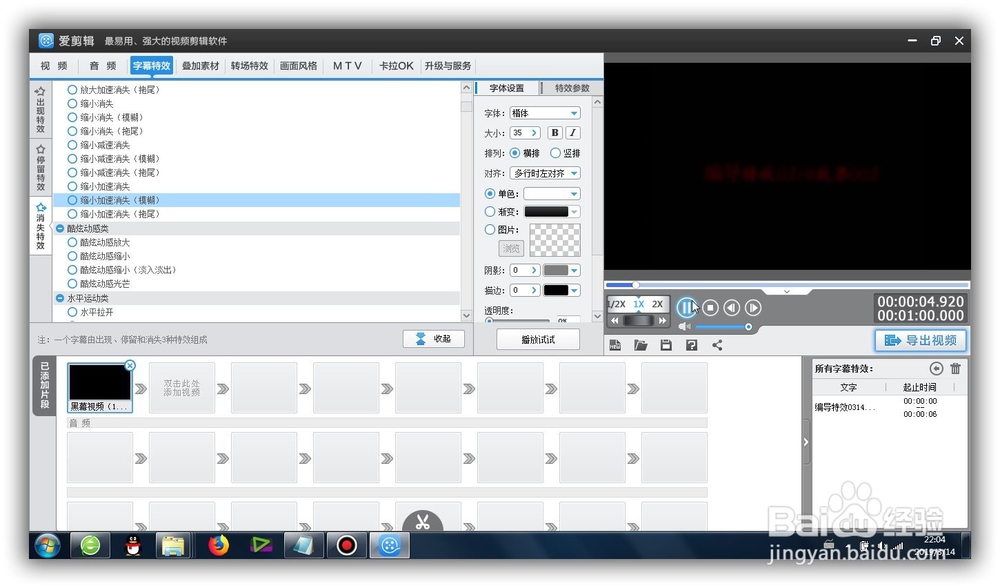1000x588 pixels.
Task: Click the Windows Start button
Action: pos(47,545)
